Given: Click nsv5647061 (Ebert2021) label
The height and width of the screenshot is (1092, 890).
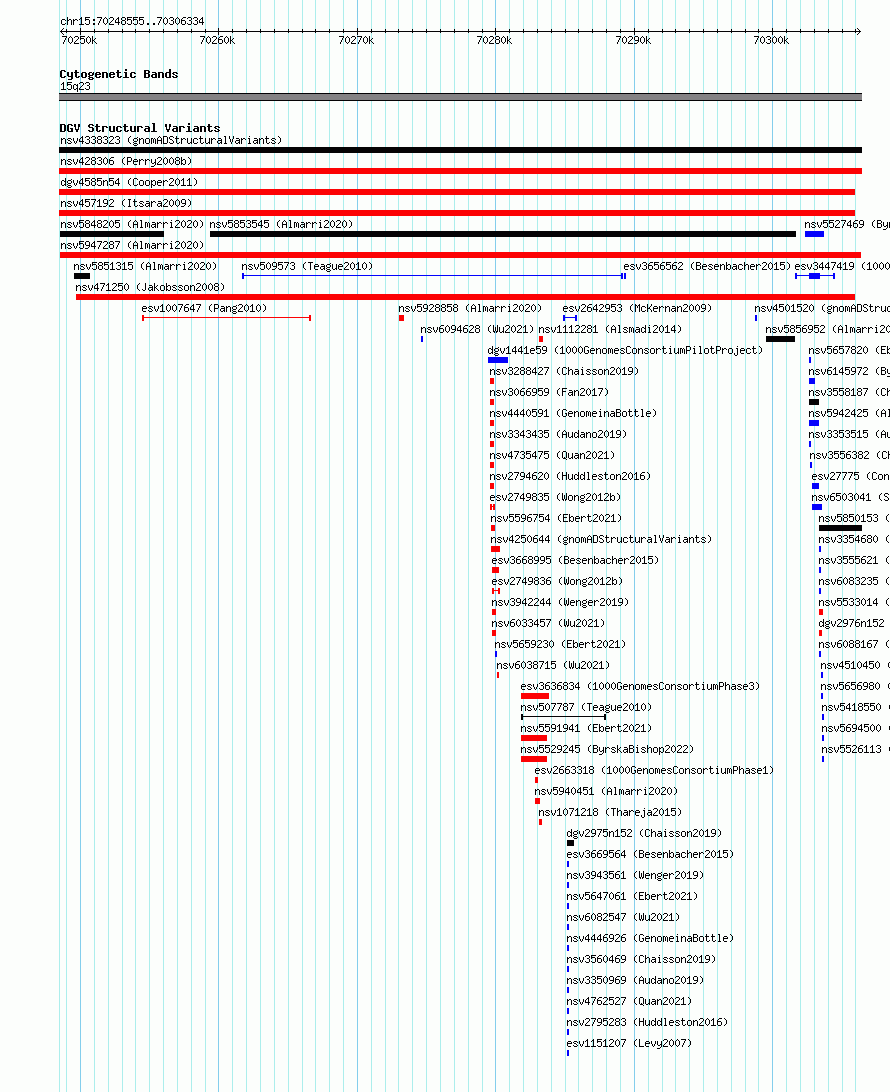Looking at the screenshot, I should click(632, 896).
